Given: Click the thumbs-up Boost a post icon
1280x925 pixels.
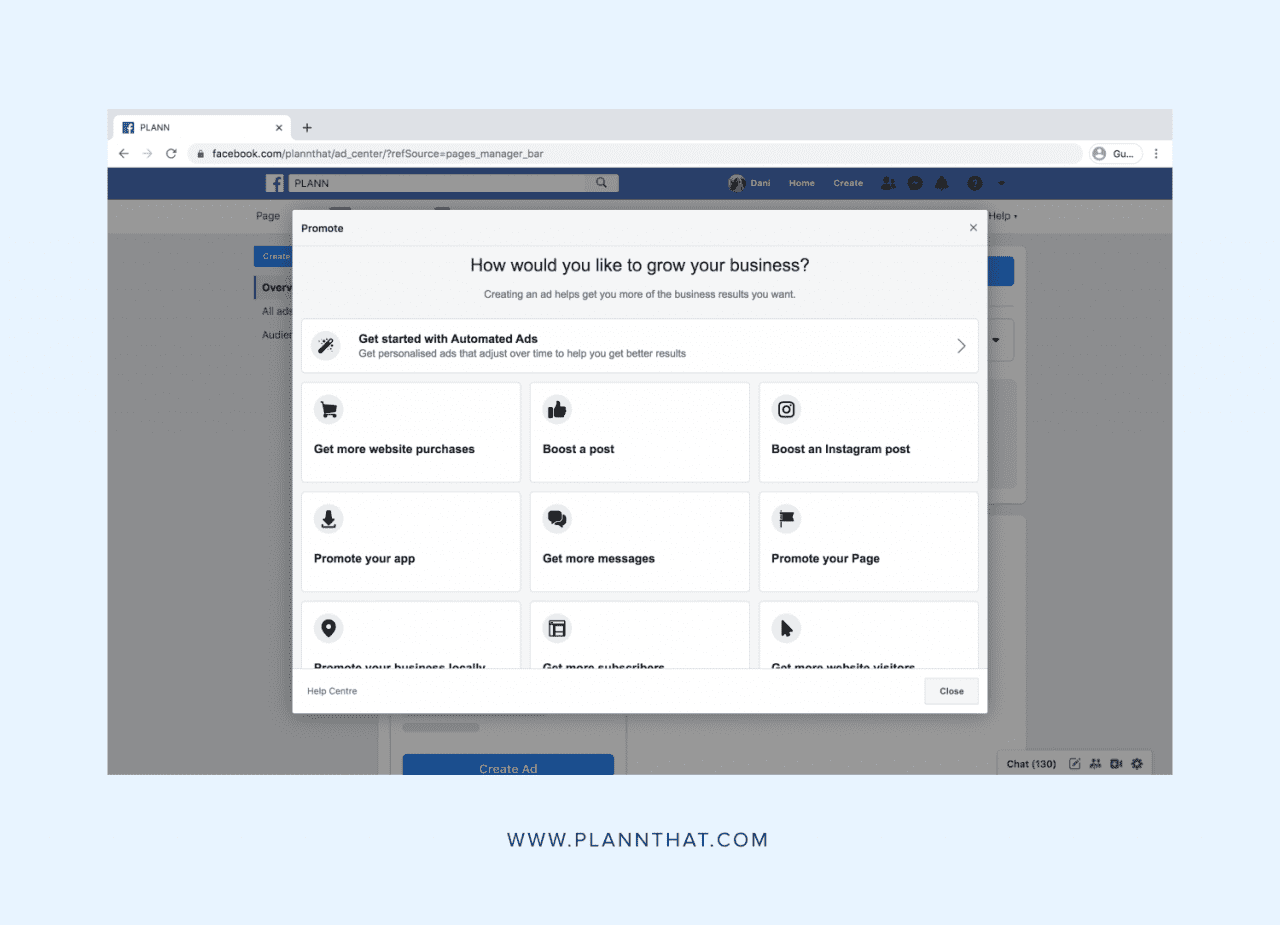Looking at the screenshot, I should 557,409.
